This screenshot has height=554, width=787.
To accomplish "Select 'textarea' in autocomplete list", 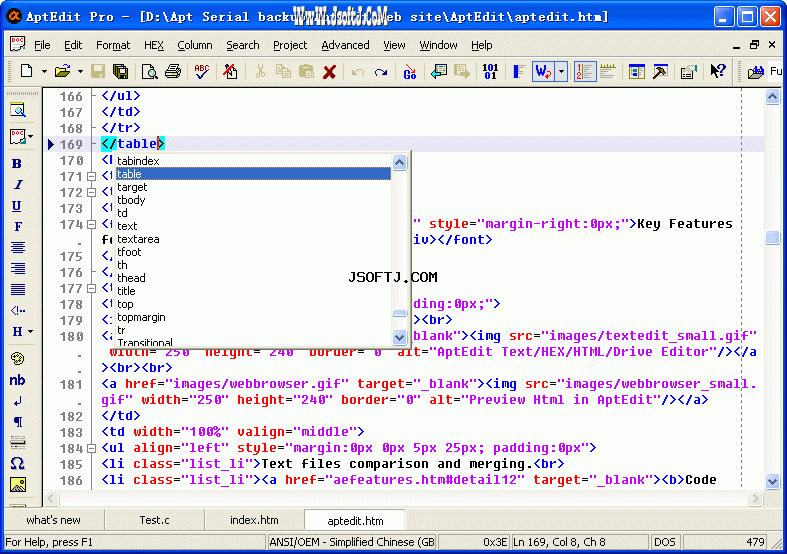I will (x=253, y=239).
